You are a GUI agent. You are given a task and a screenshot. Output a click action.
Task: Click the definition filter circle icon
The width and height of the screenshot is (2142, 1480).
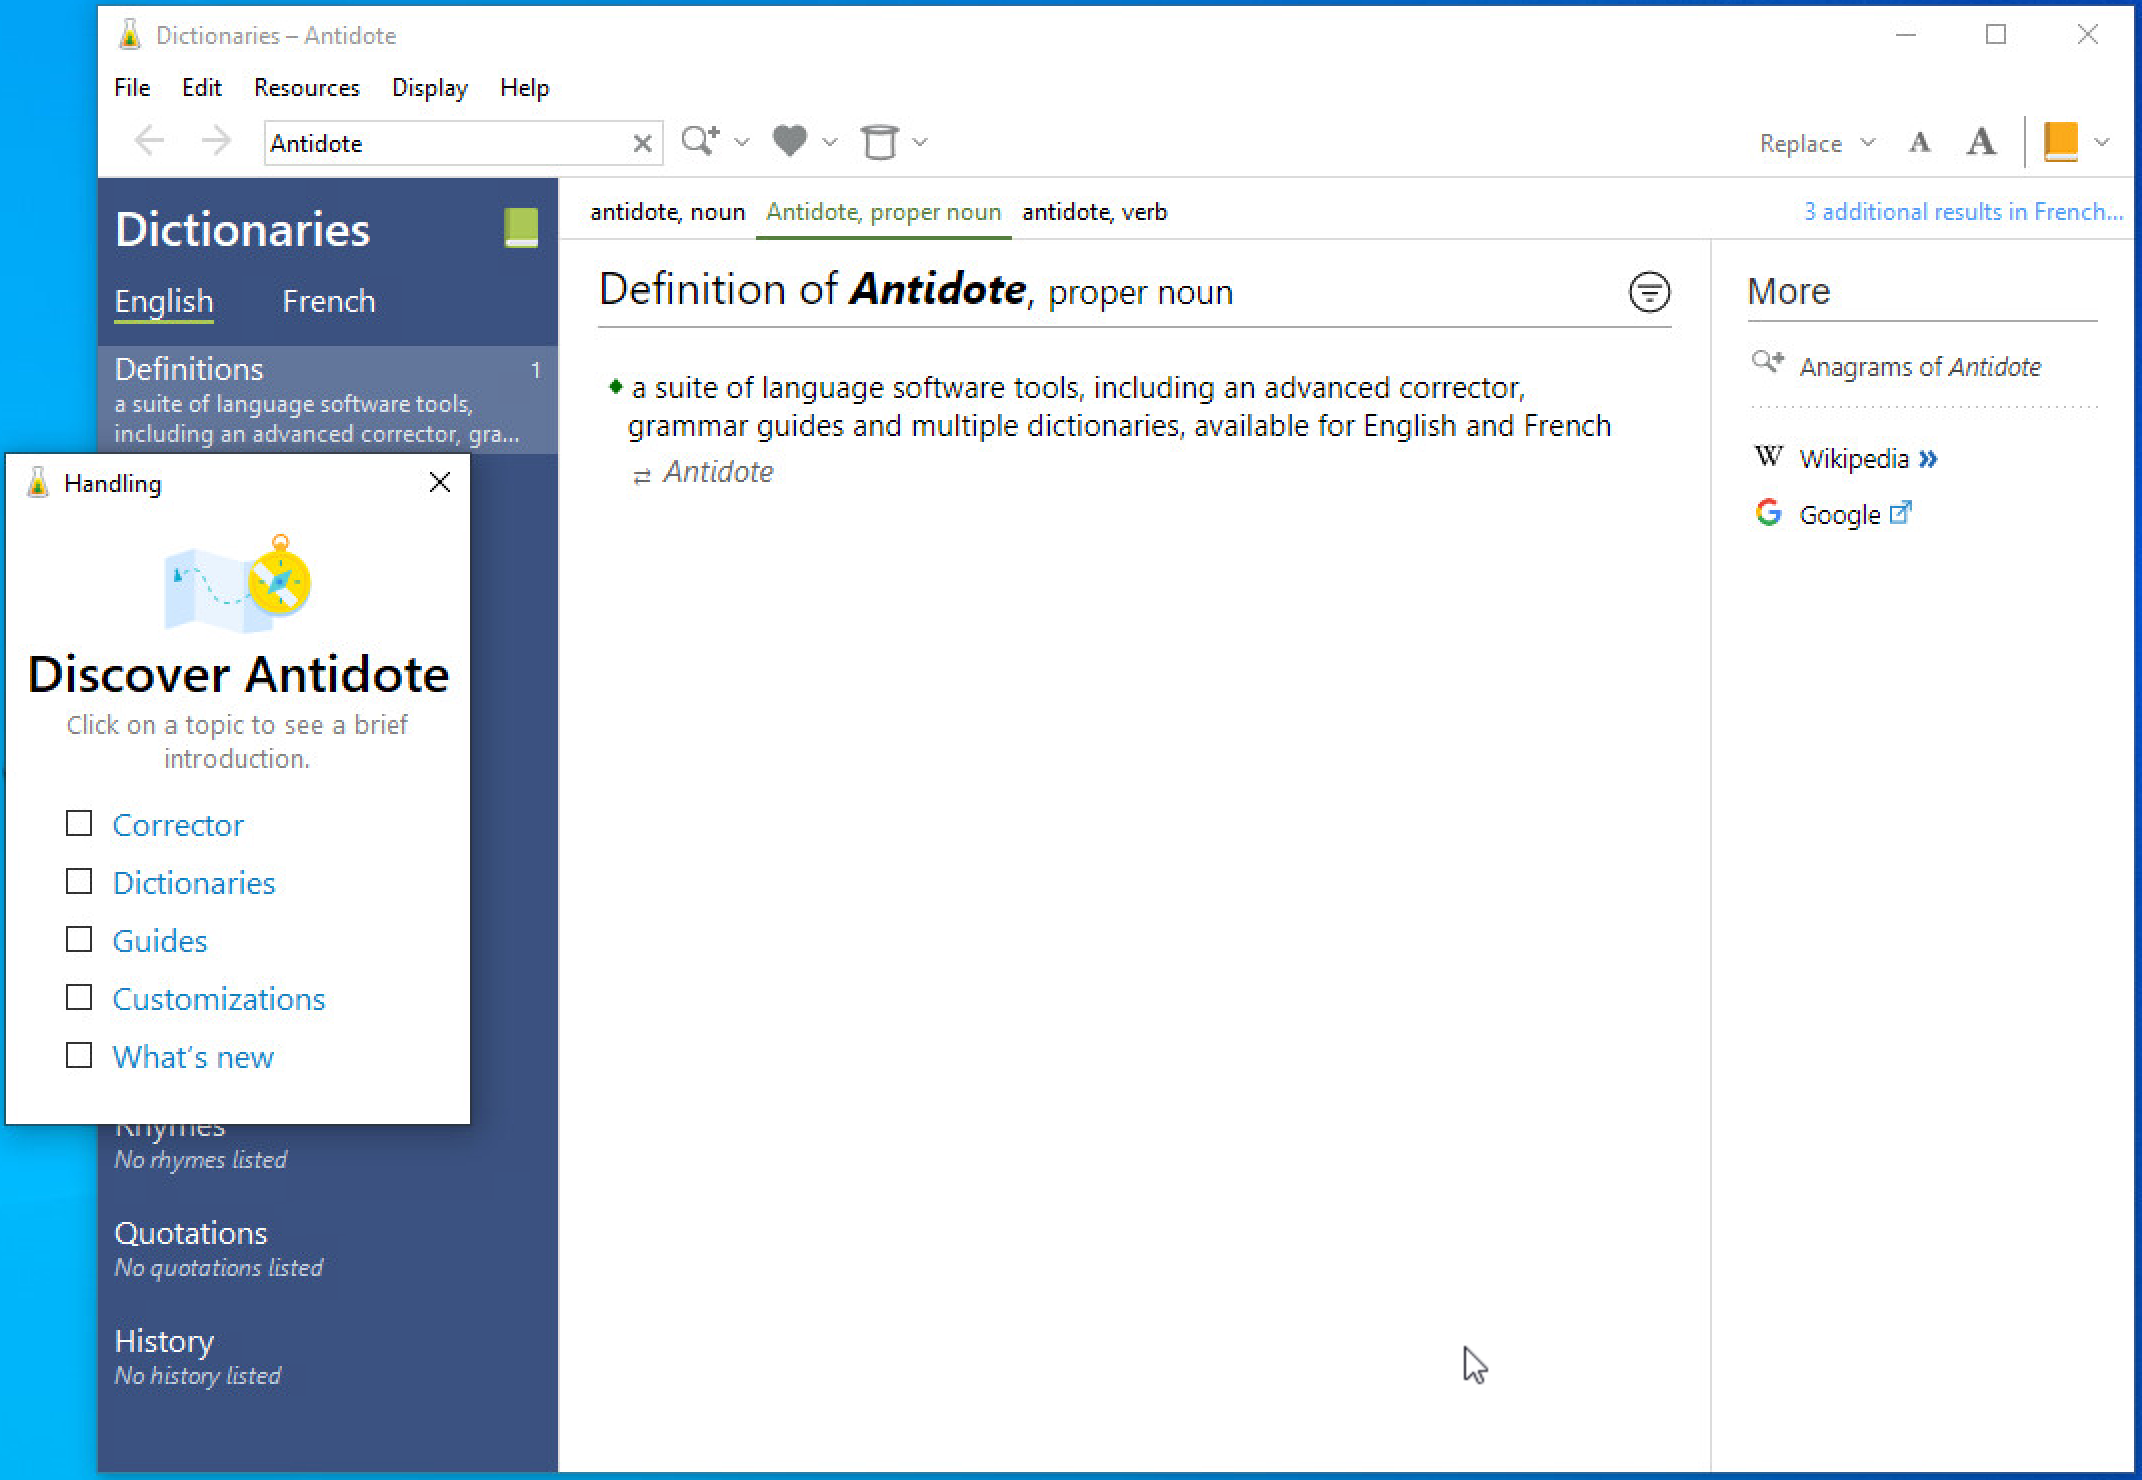click(x=1649, y=292)
